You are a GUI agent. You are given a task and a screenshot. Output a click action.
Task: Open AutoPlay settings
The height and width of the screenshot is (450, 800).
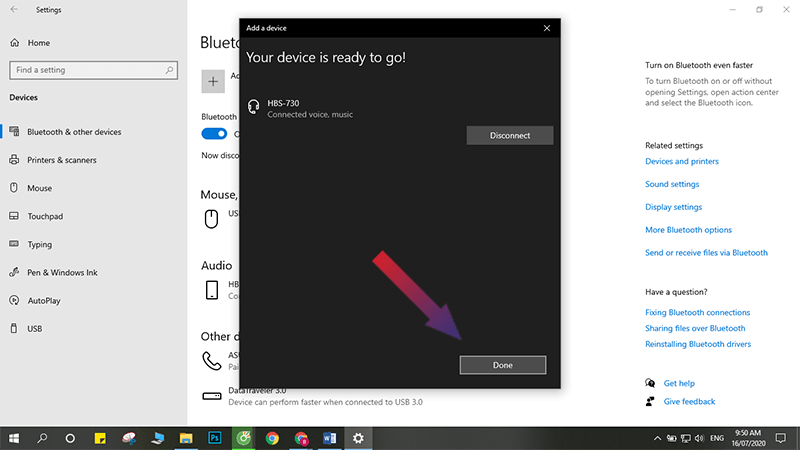click(x=45, y=300)
